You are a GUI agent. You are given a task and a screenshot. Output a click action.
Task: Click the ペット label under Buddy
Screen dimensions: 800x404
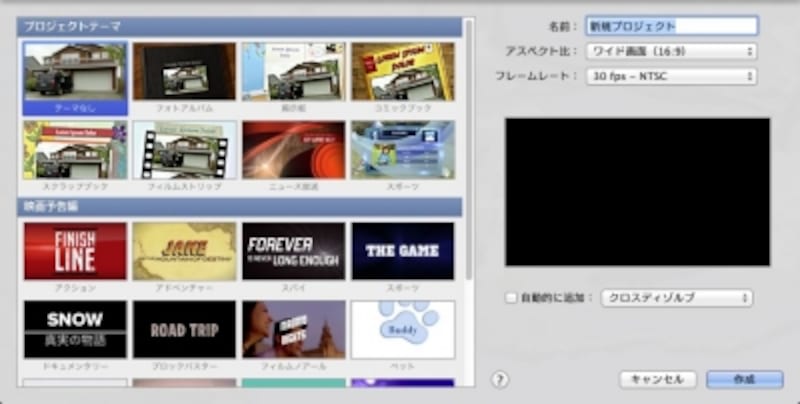pos(403,367)
